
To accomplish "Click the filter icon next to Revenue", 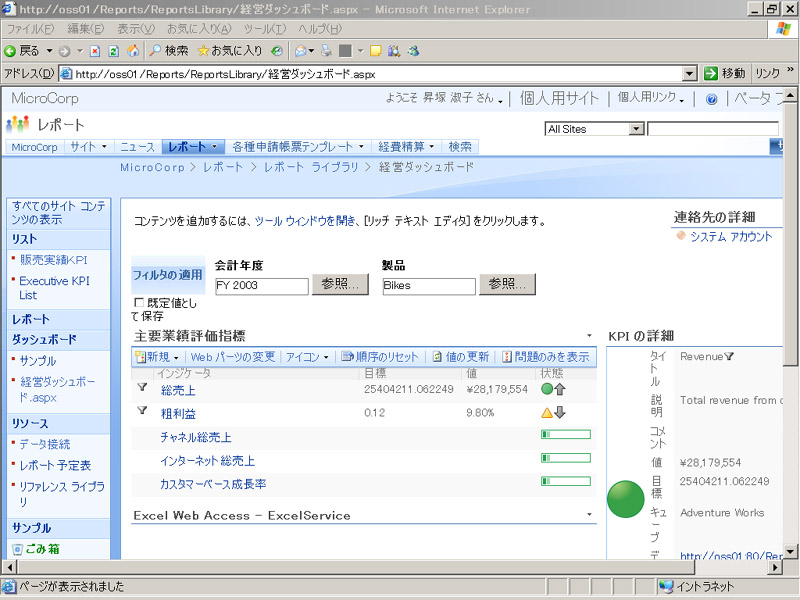I will click(729, 357).
